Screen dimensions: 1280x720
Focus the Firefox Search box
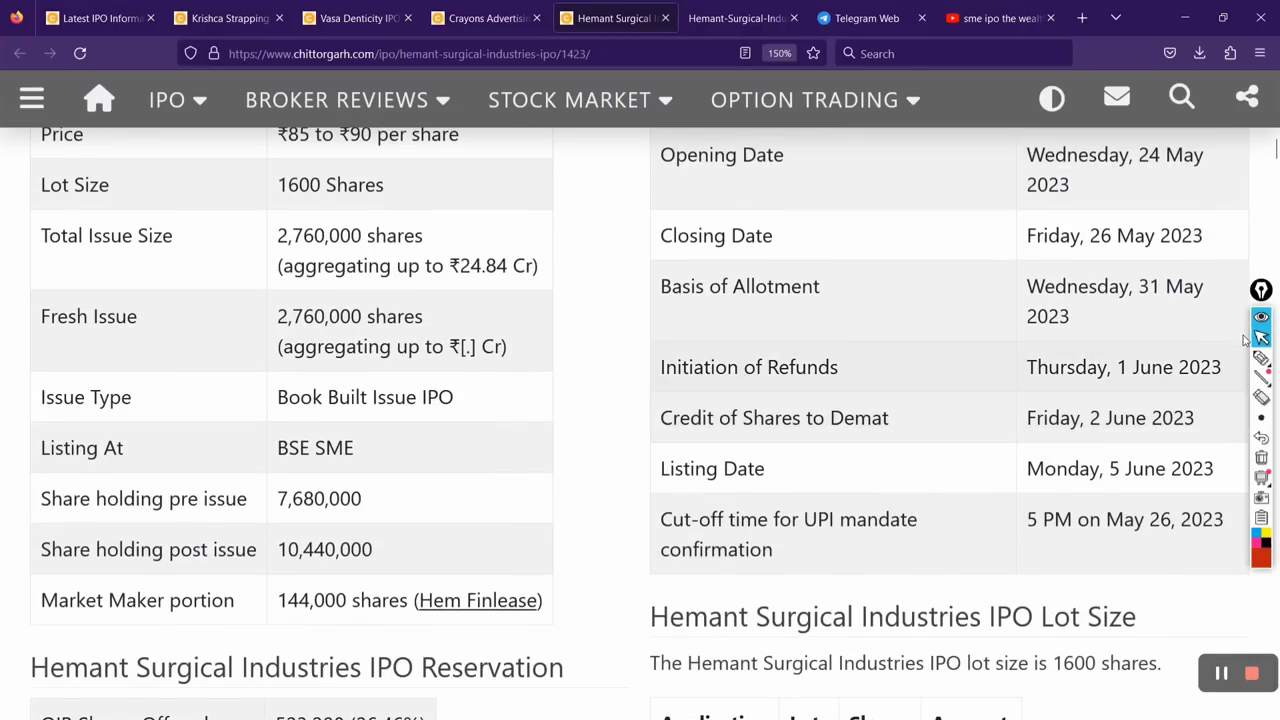[954, 53]
